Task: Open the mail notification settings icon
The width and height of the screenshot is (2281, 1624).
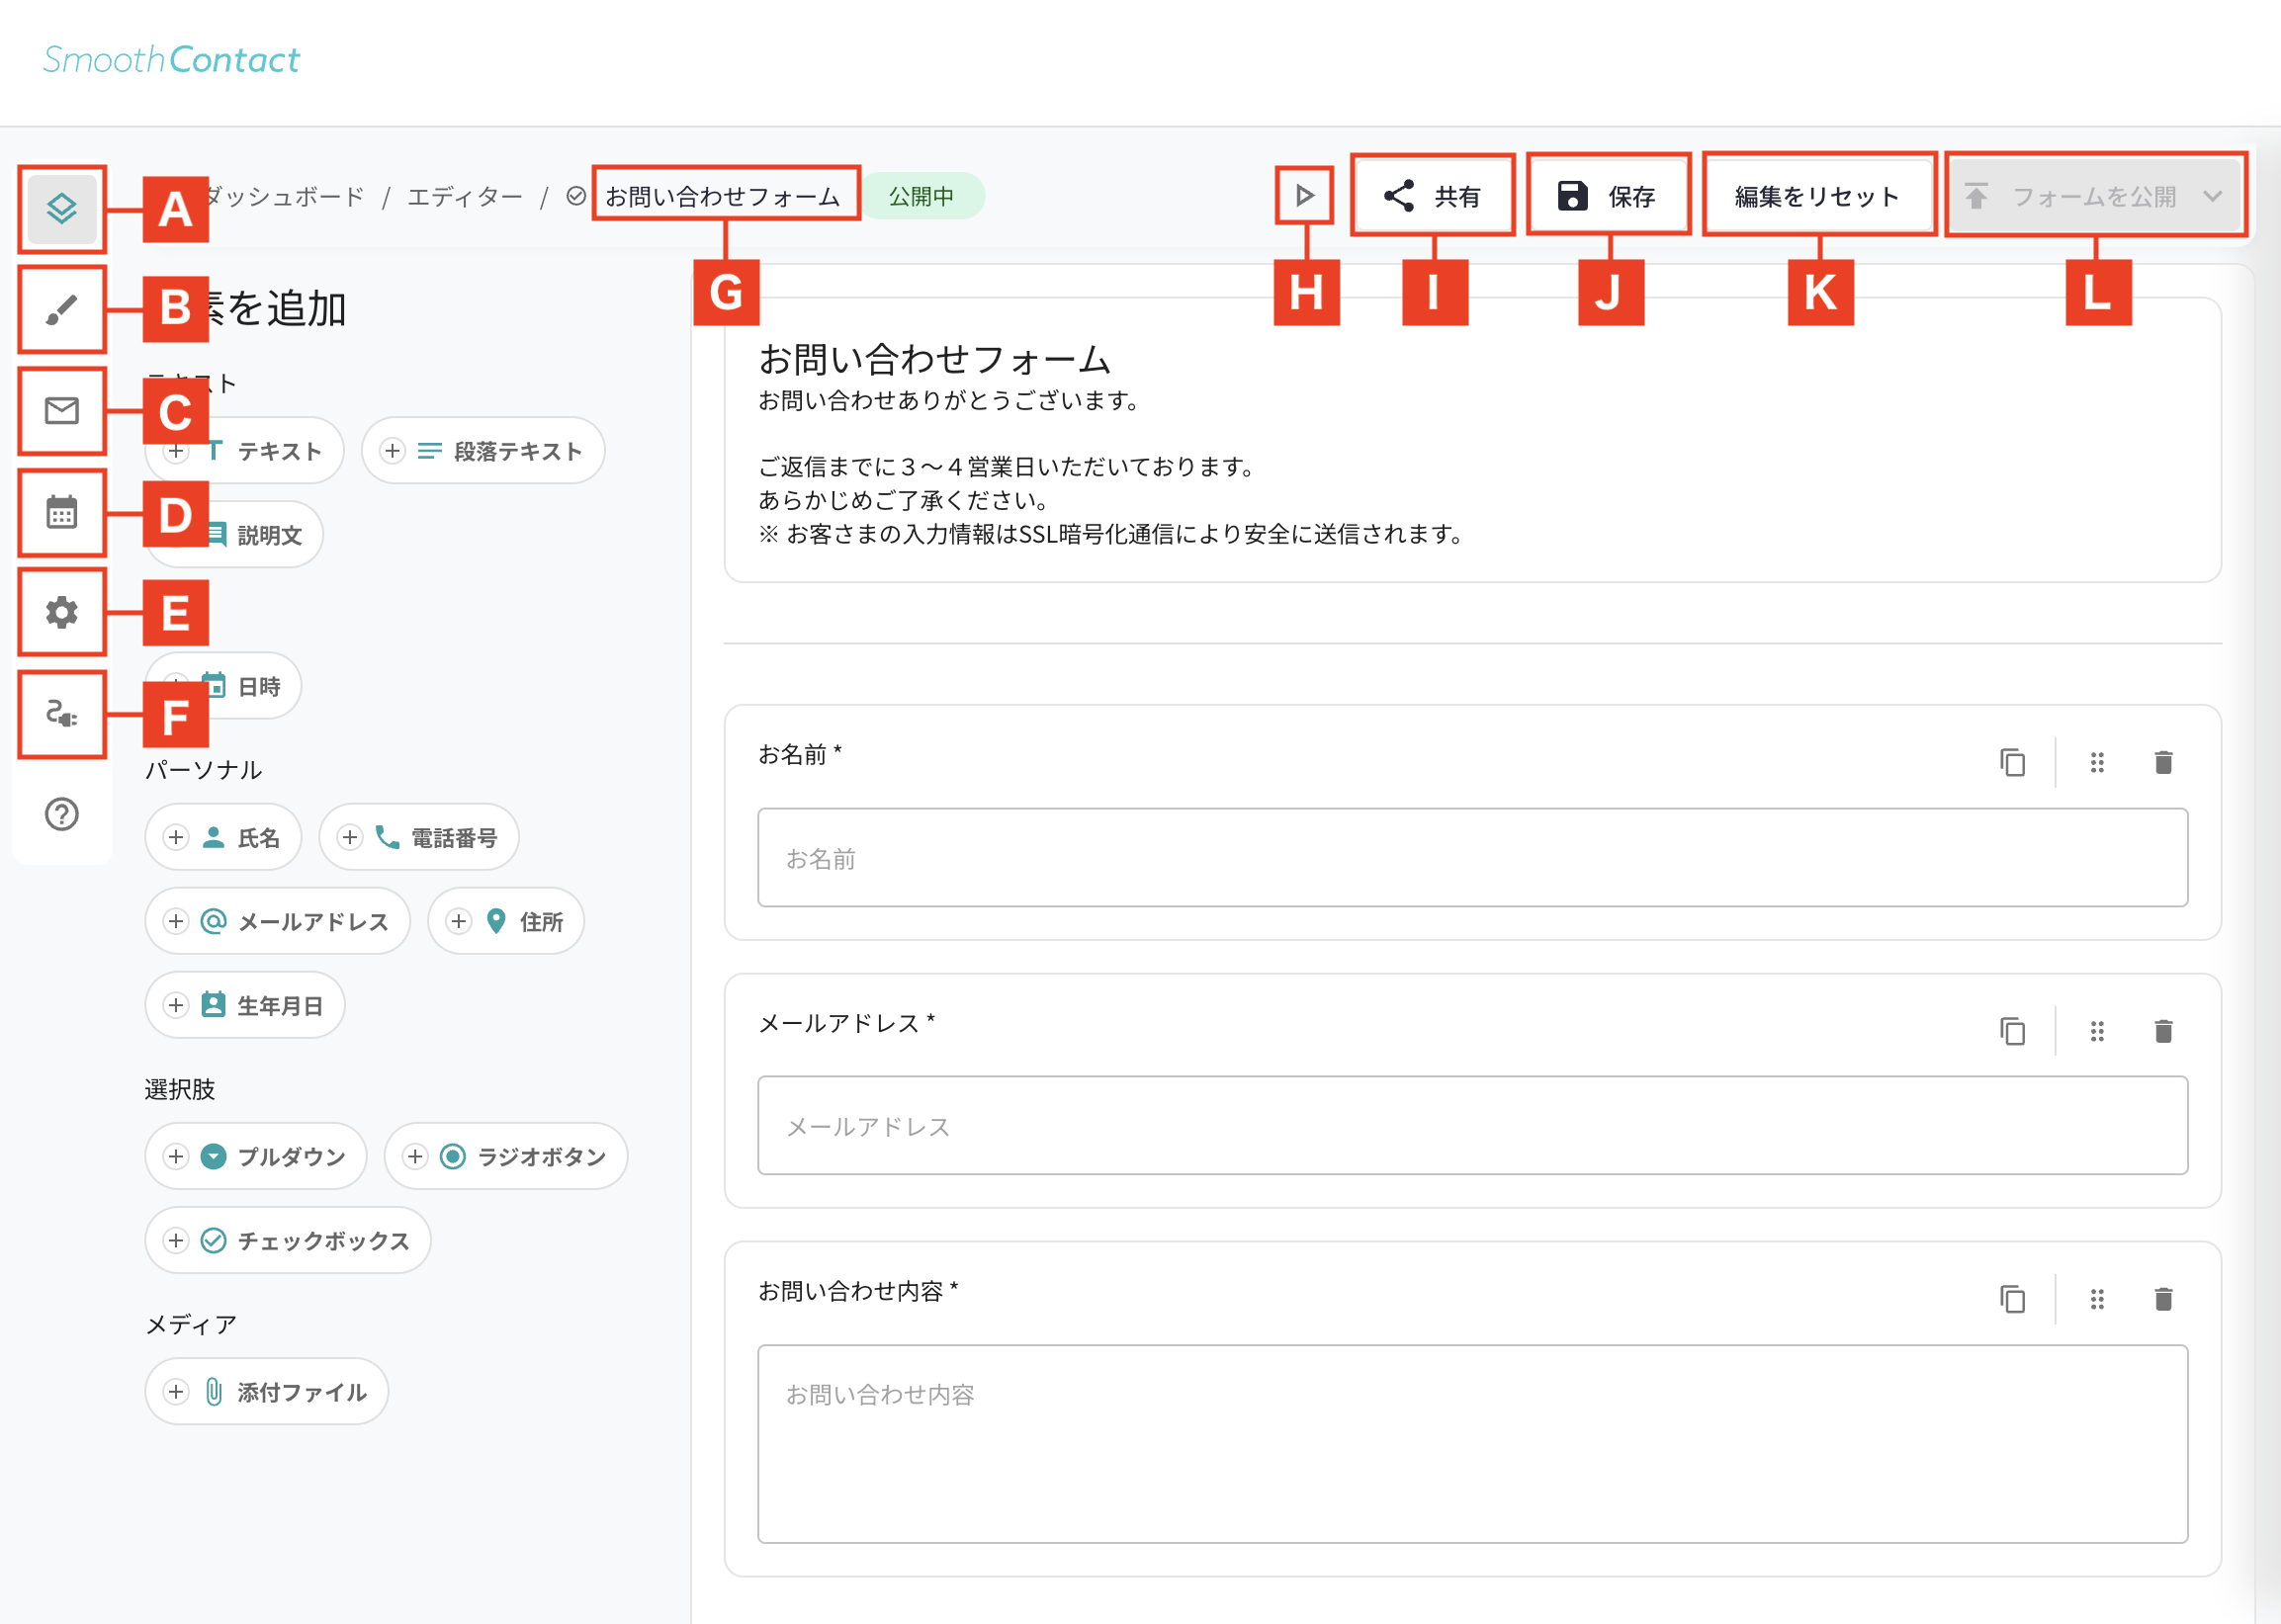Action: (x=62, y=411)
